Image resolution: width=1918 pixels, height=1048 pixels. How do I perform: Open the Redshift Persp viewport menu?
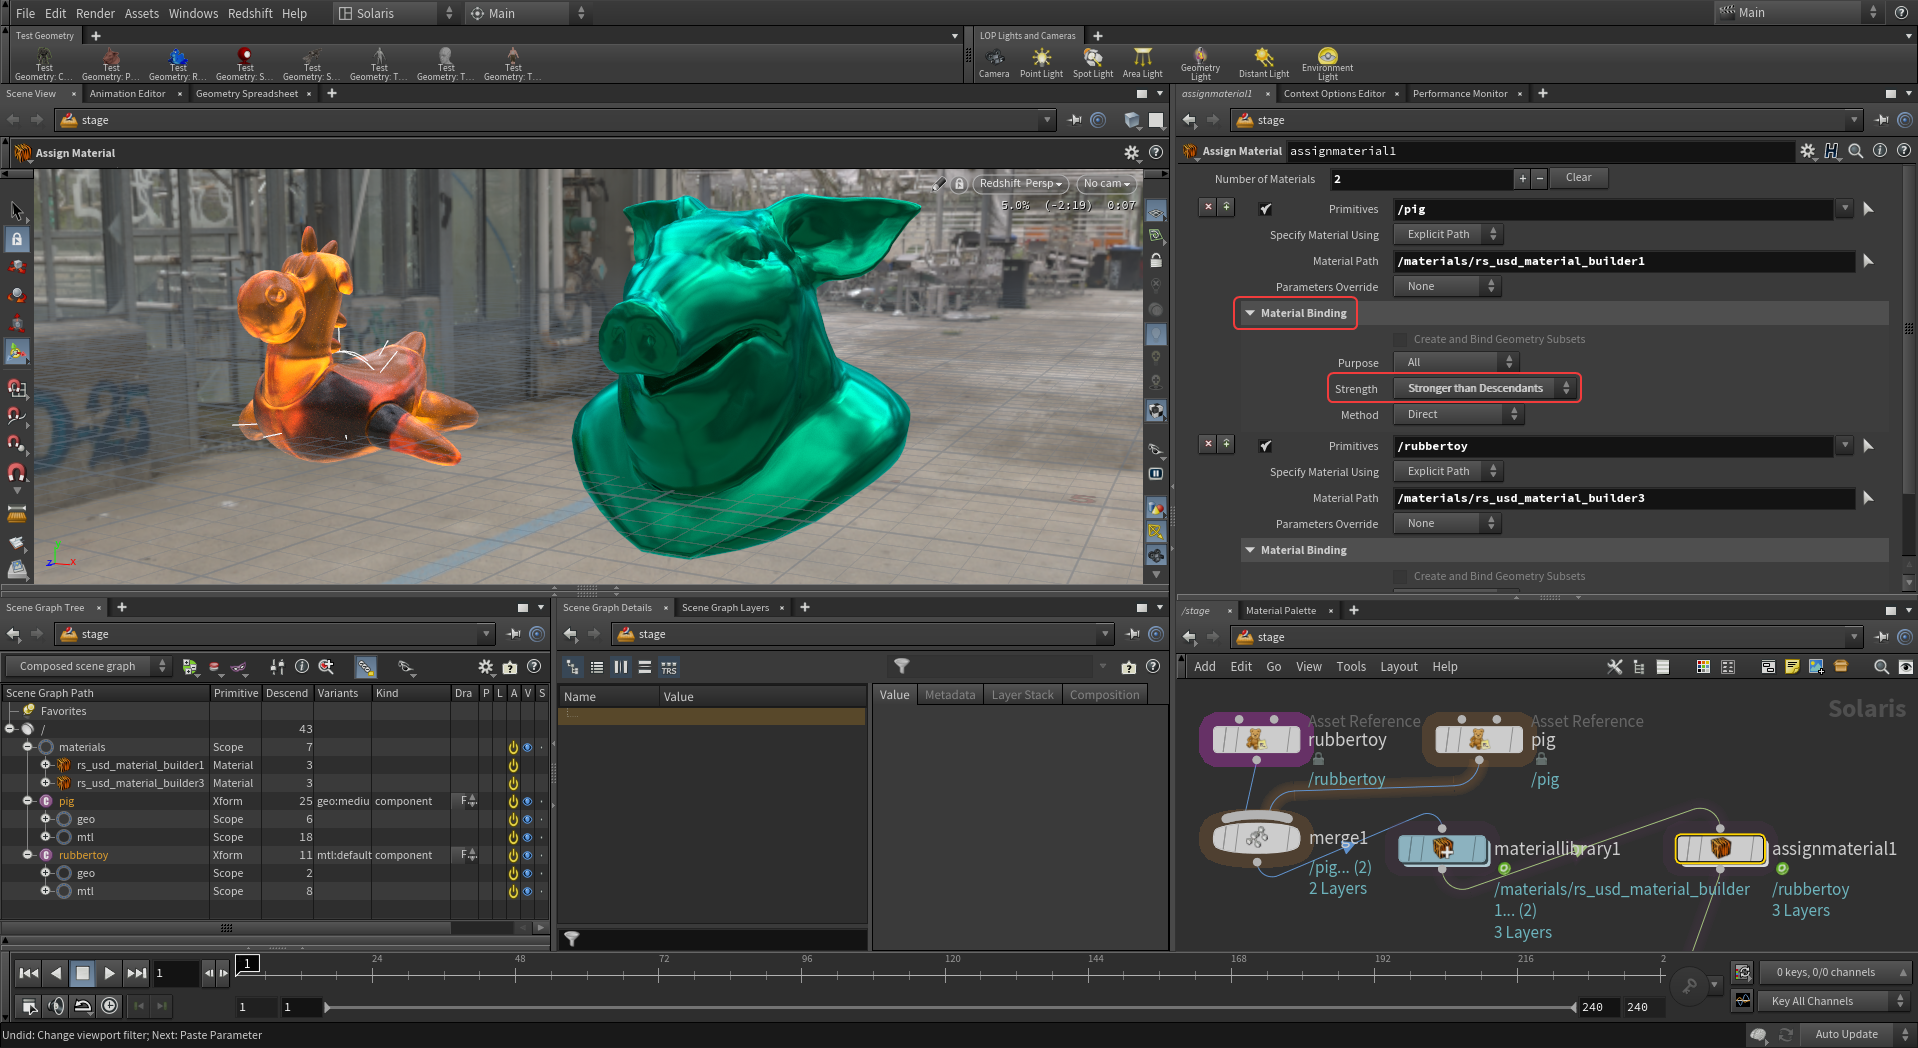pyautogui.click(x=1020, y=184)
